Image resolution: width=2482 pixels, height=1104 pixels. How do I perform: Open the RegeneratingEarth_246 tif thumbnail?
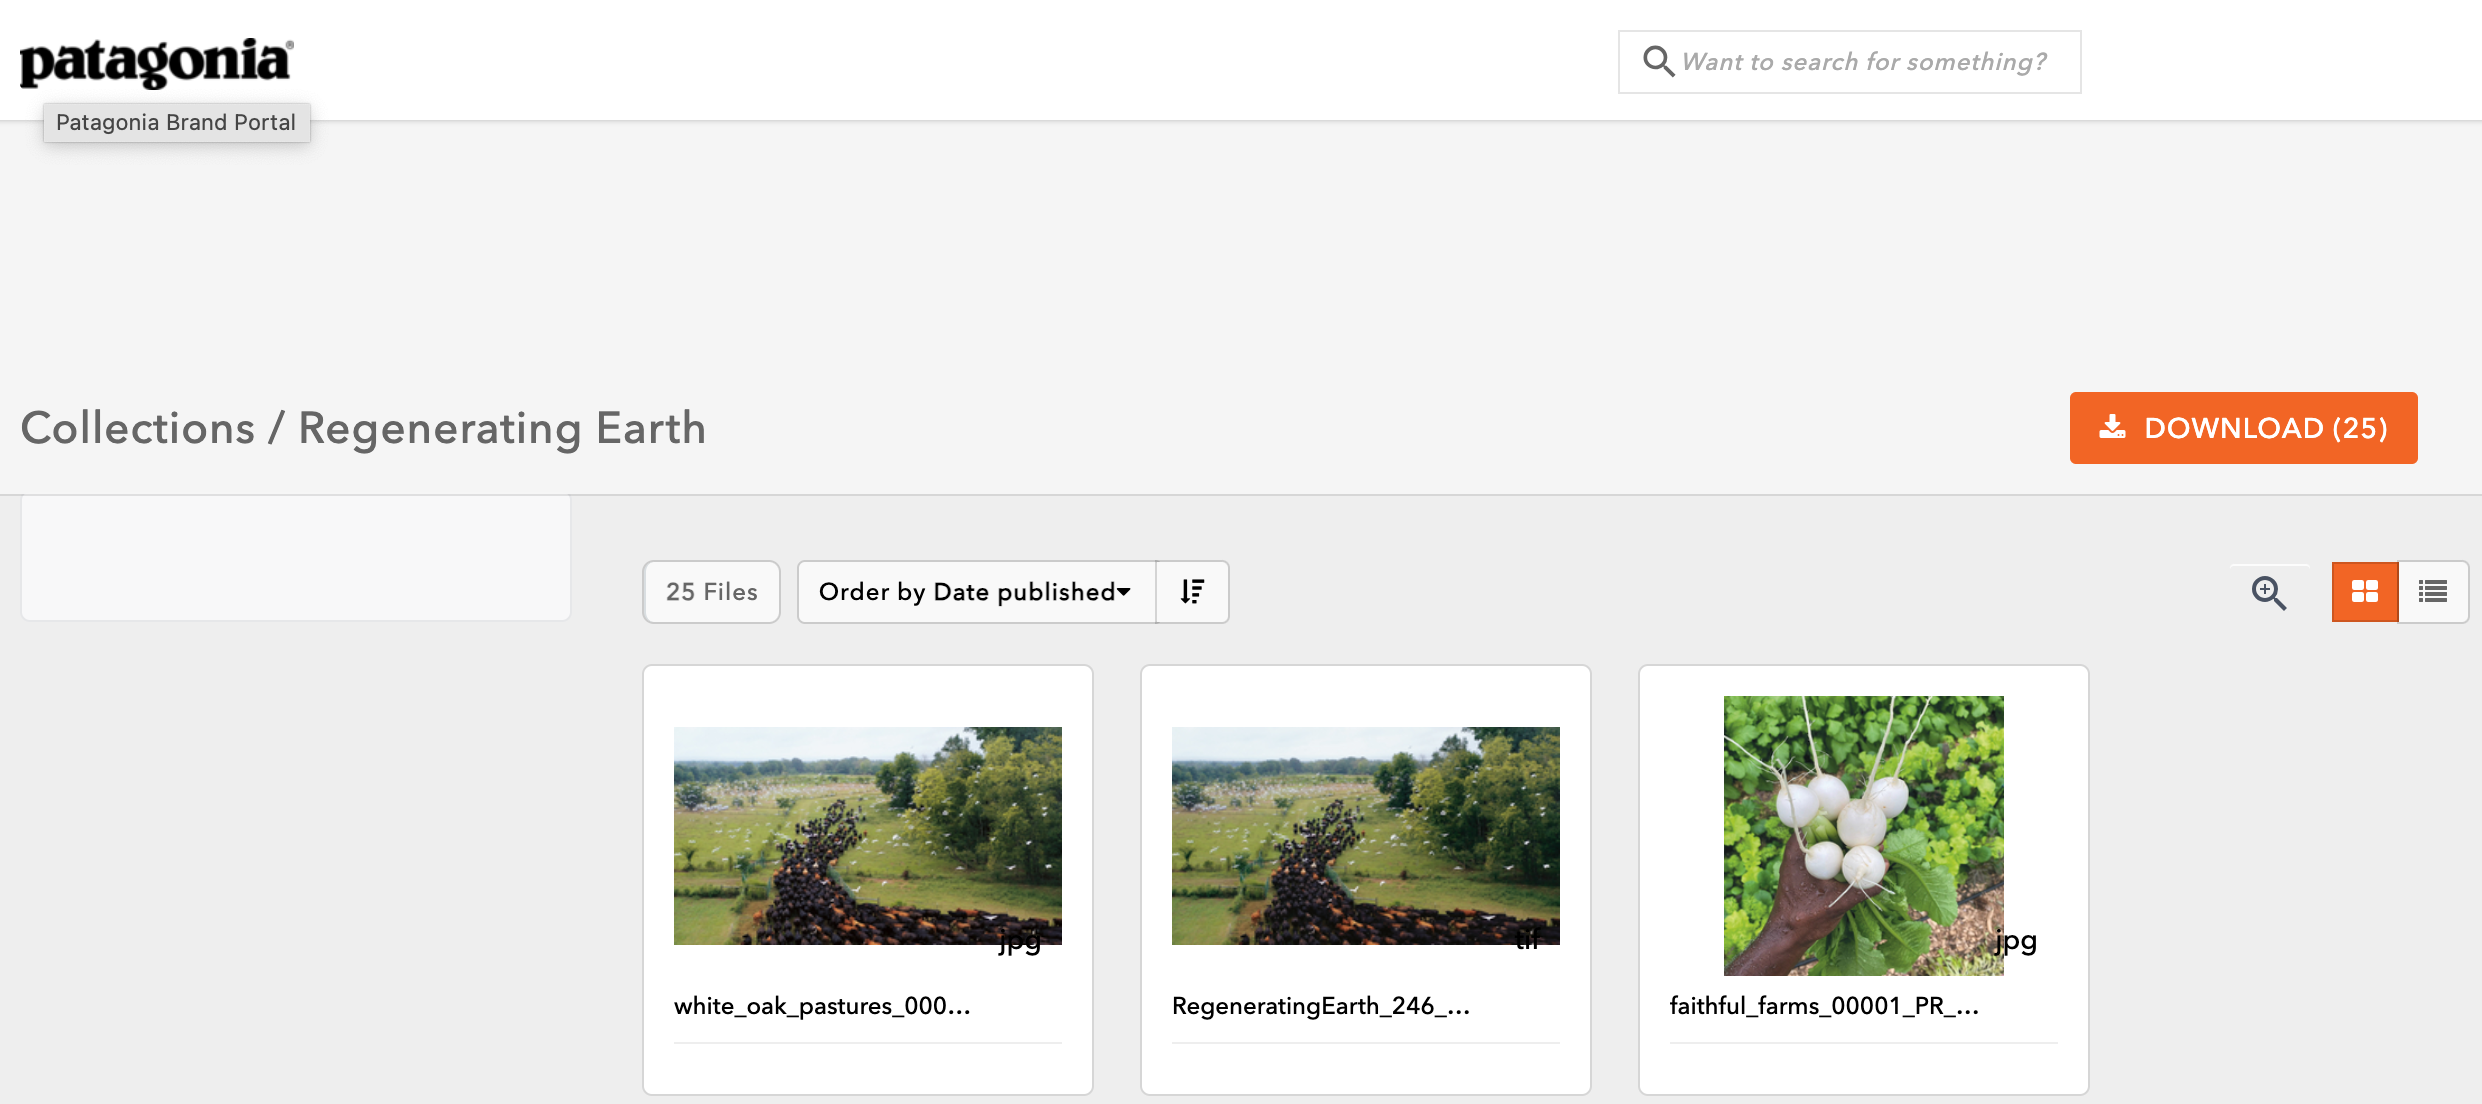click(1366, 836)
